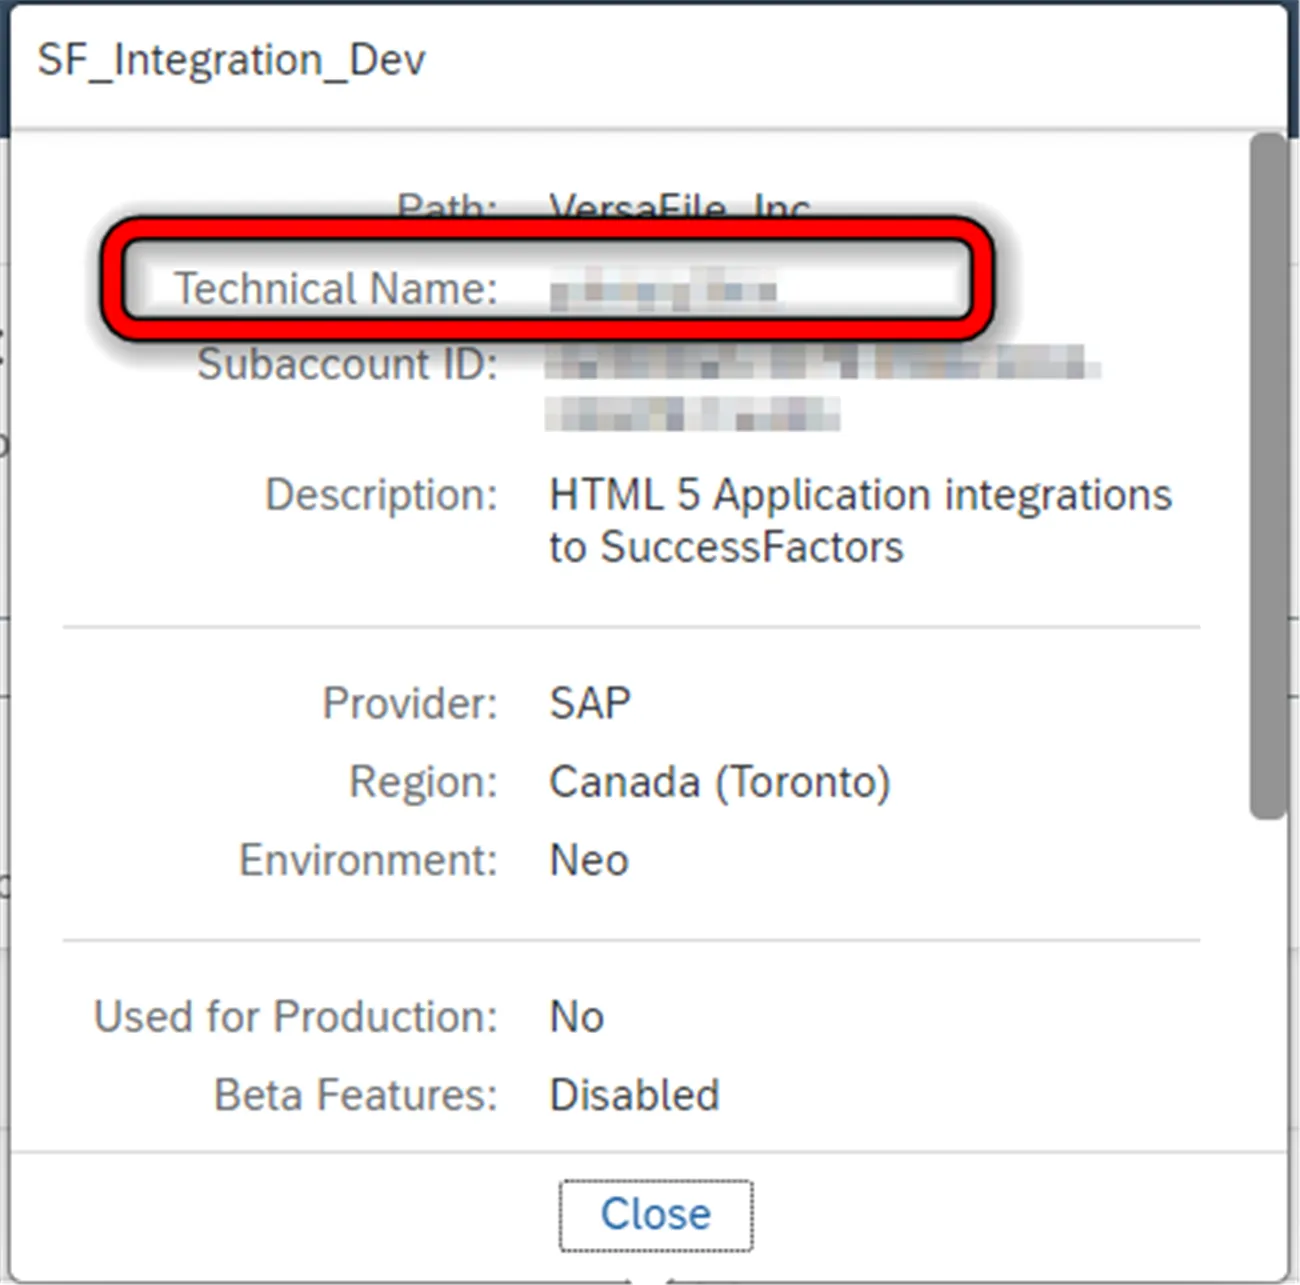Select the provider value 'SAP'
This screenshot has width=1300, height=1285.
point(590,703)
